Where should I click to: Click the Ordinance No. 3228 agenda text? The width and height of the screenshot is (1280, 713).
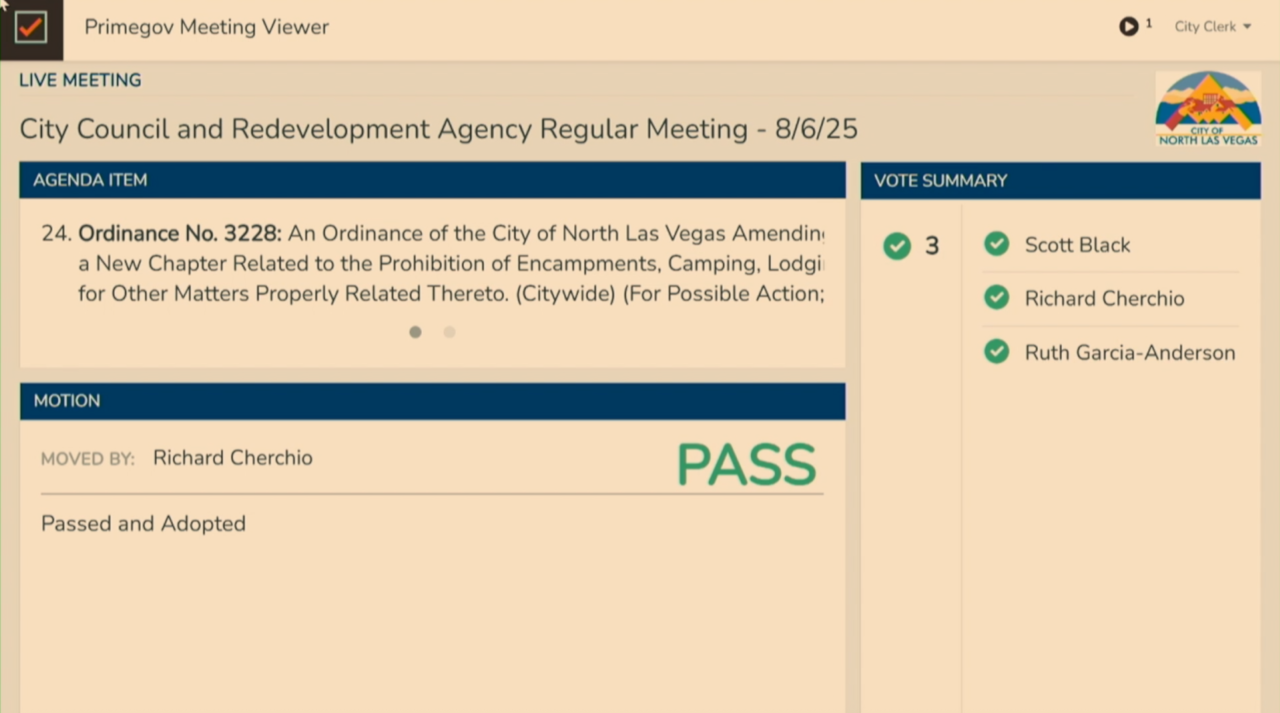[x=178, y=233]
